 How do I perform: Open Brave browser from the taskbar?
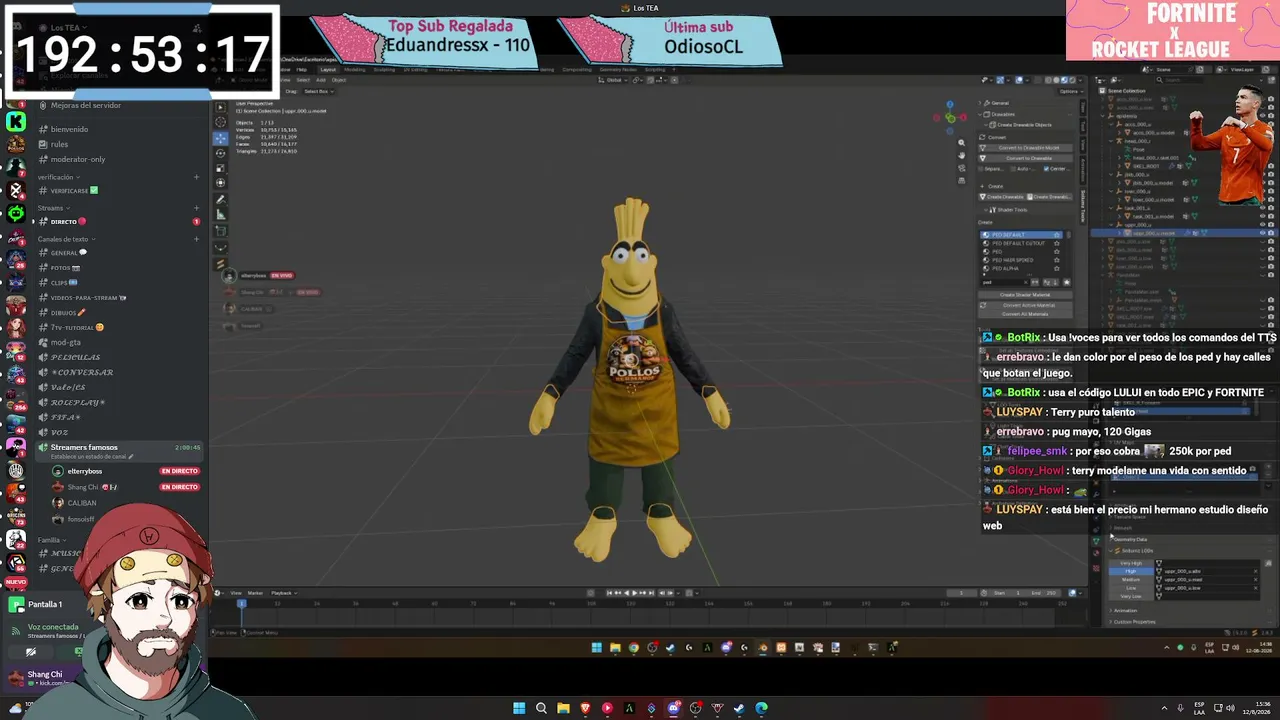585,709
